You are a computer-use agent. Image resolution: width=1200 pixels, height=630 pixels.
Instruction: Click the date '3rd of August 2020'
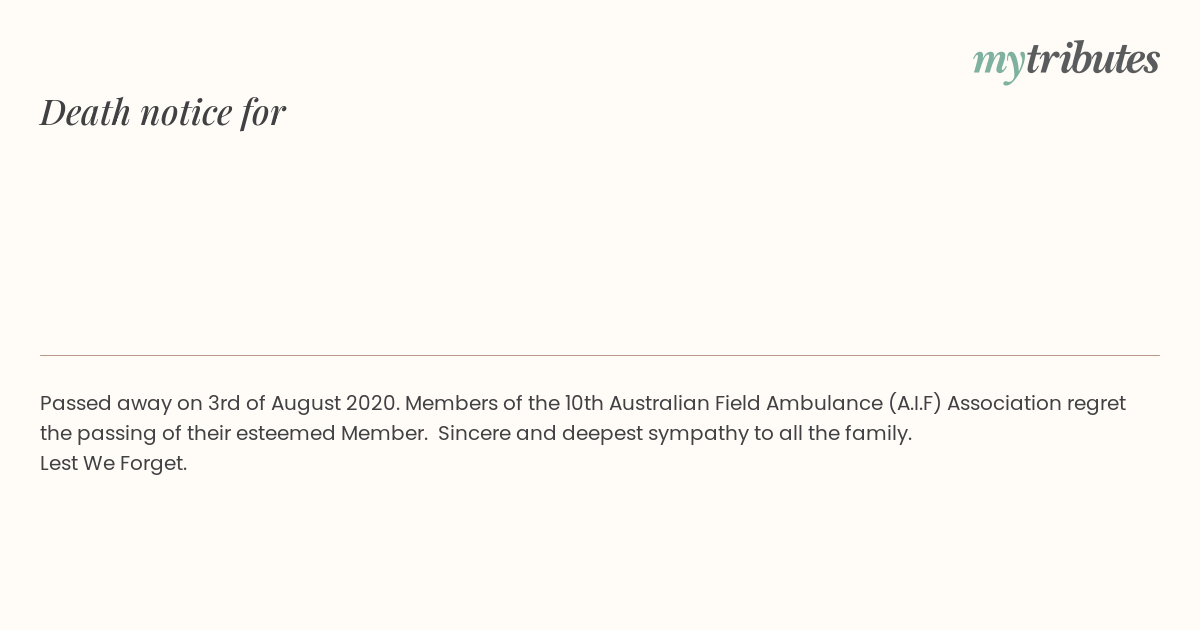tap(303, 403)
